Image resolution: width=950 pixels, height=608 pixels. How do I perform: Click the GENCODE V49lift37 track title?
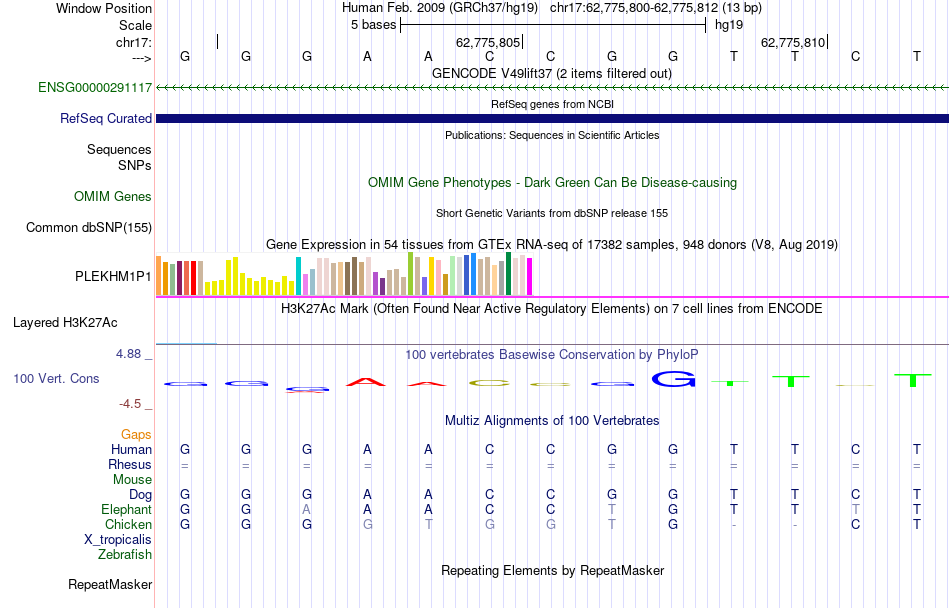tap(552, 73)
